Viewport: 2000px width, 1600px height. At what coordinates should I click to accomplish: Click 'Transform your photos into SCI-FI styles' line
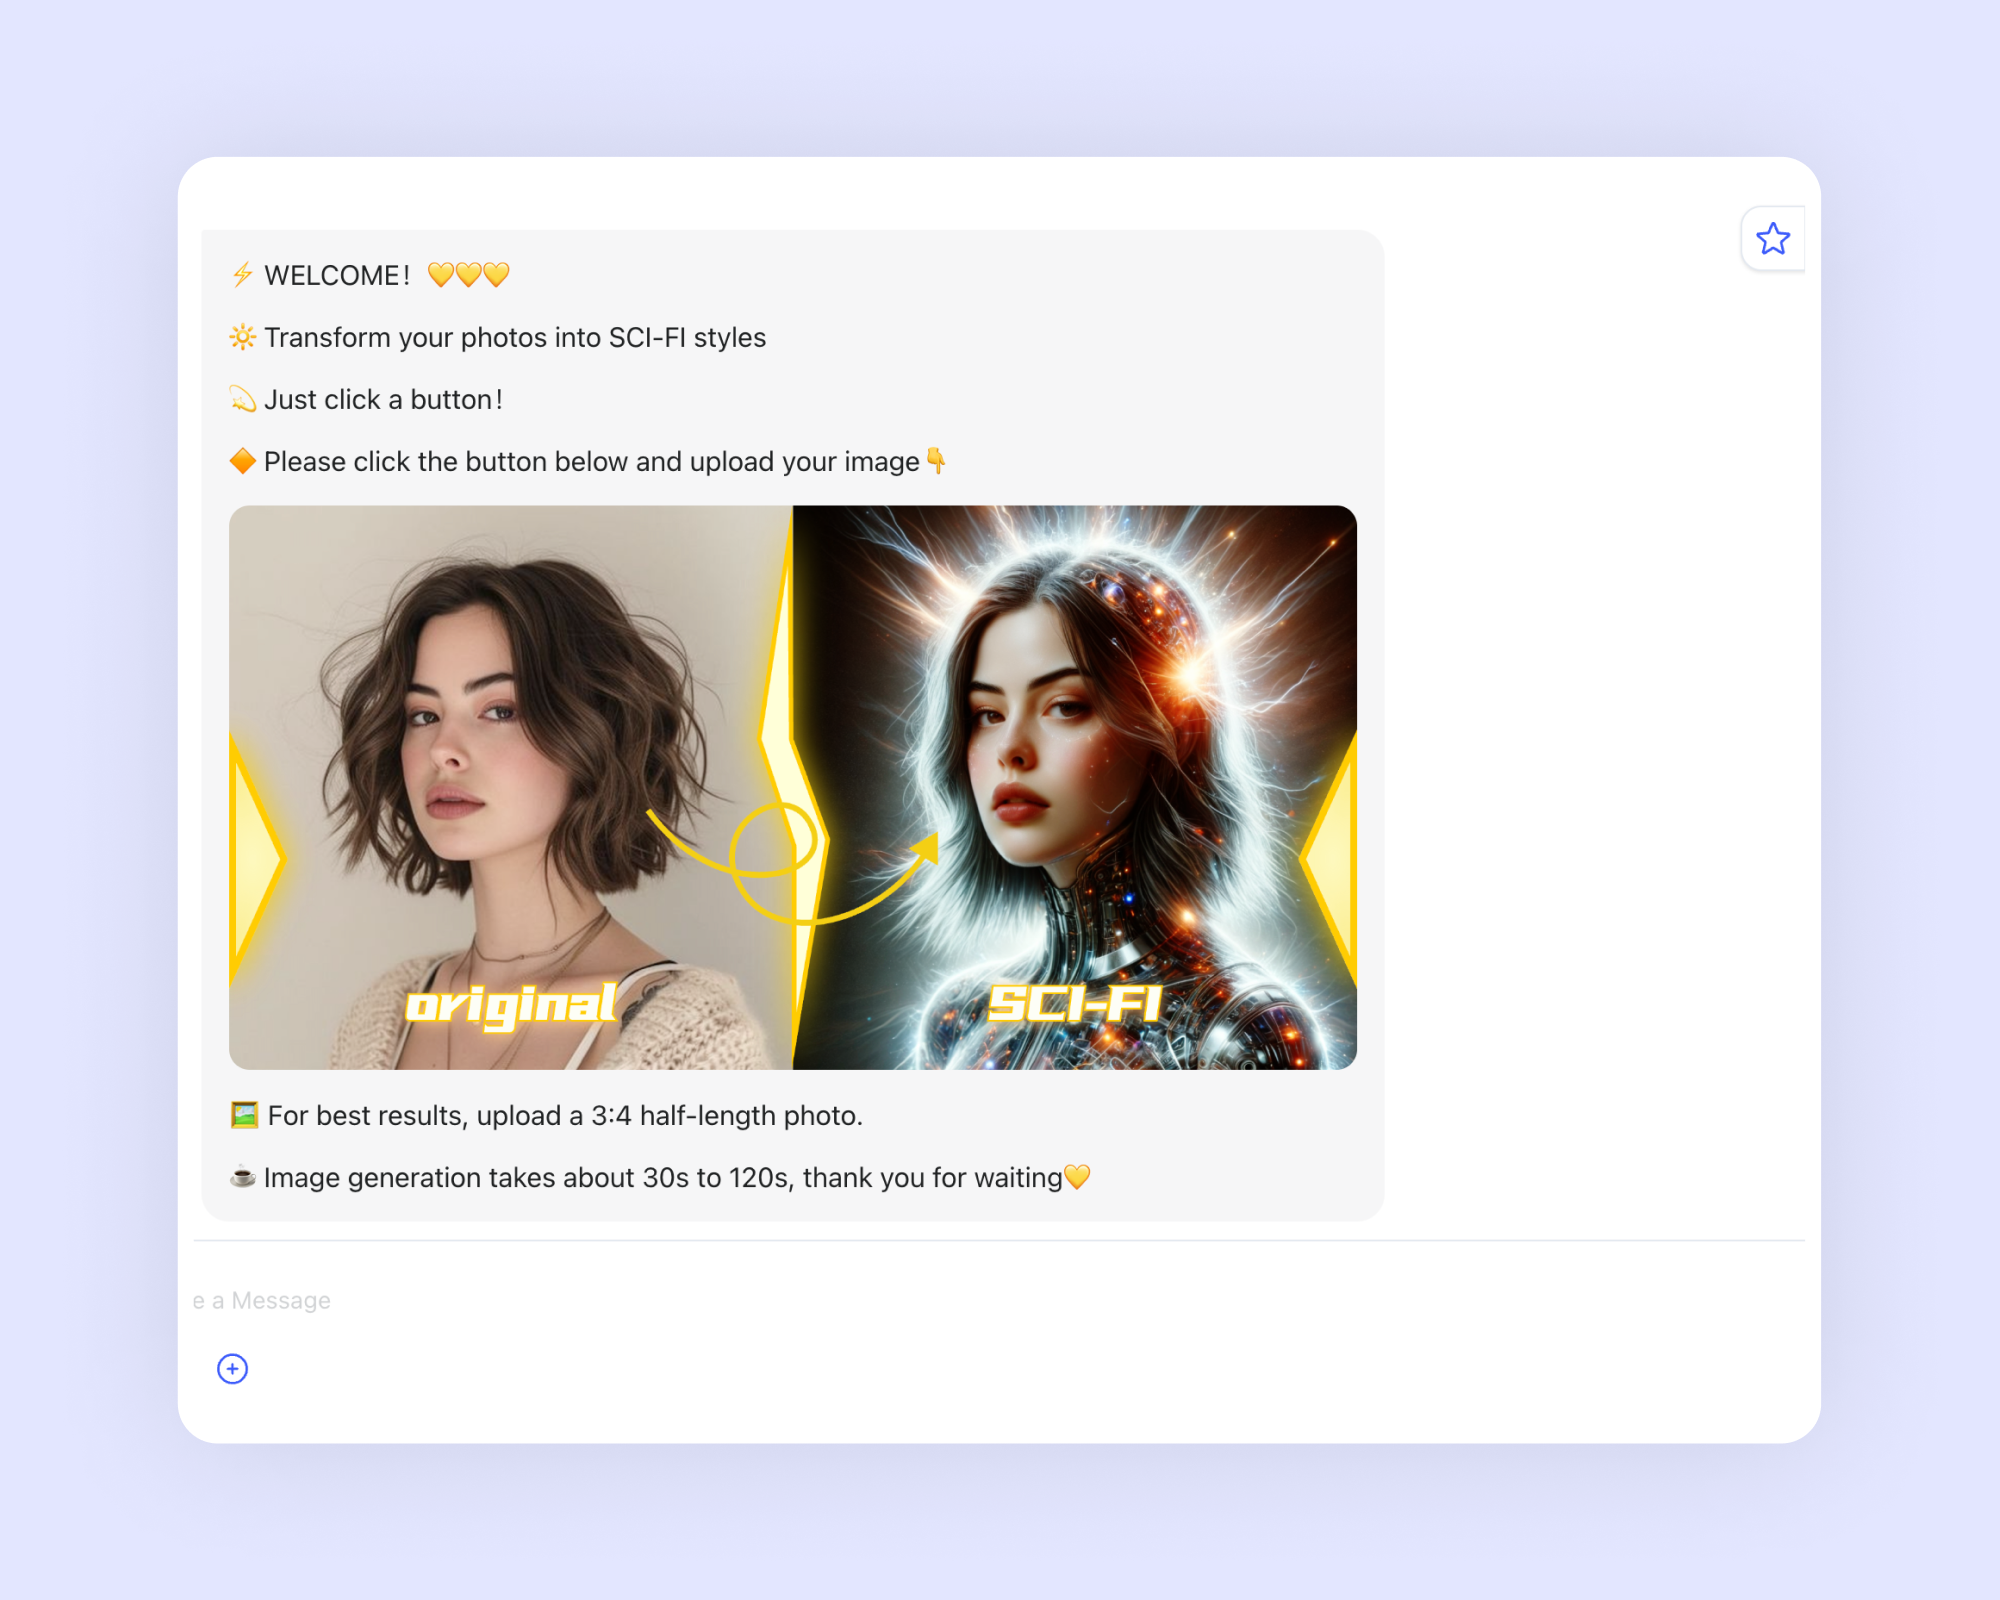(x=515, y=337)
